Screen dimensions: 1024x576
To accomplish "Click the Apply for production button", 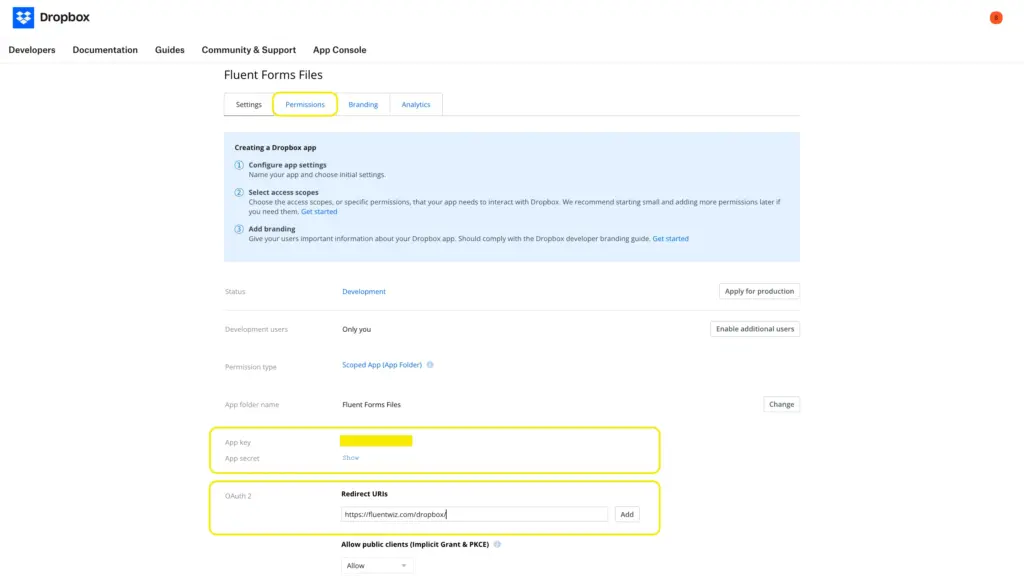I will click(x=761, y=291).
